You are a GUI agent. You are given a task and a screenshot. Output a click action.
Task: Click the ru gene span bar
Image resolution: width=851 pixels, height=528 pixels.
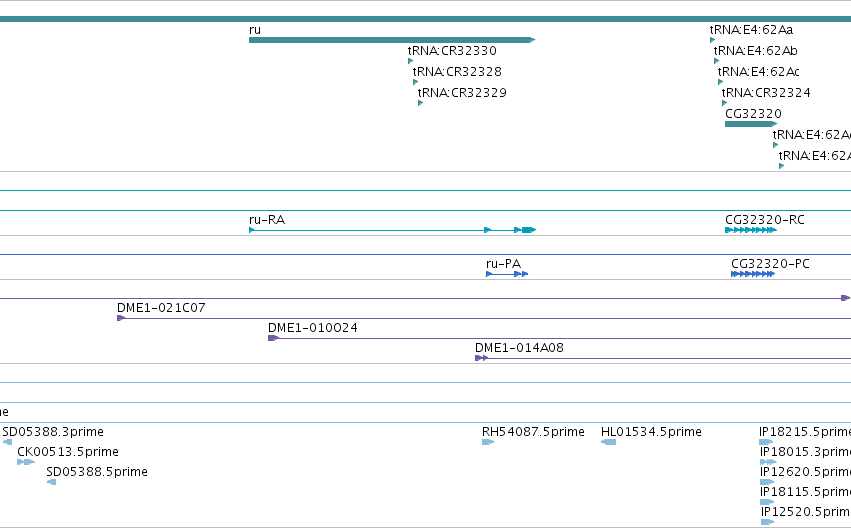coord(392,40)
